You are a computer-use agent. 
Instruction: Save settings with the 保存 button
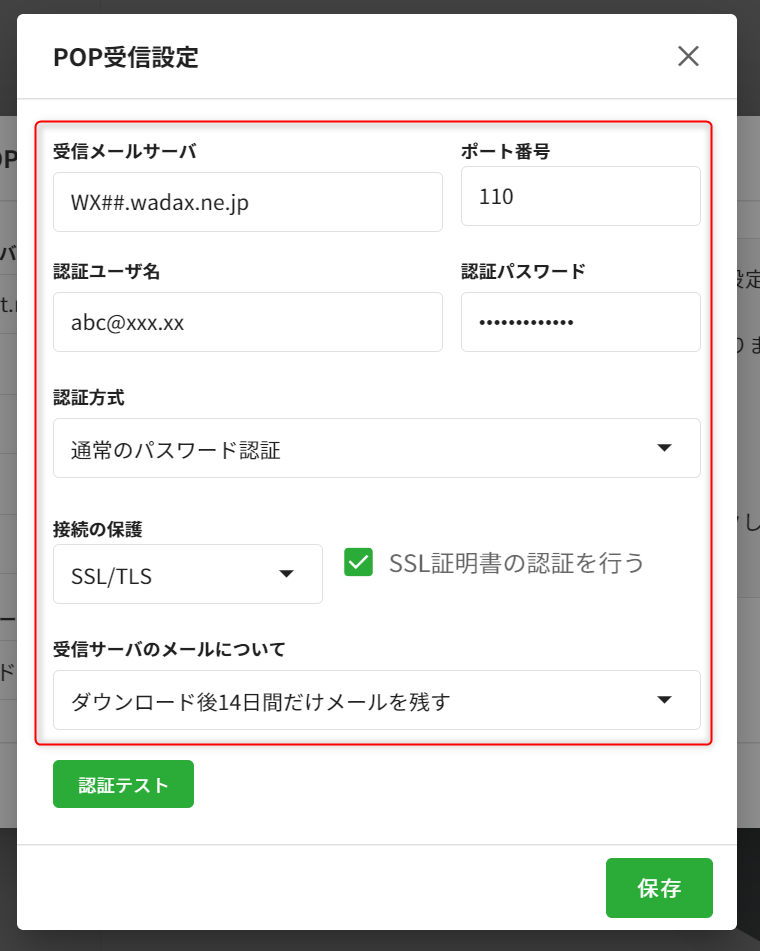click(659, 888)
